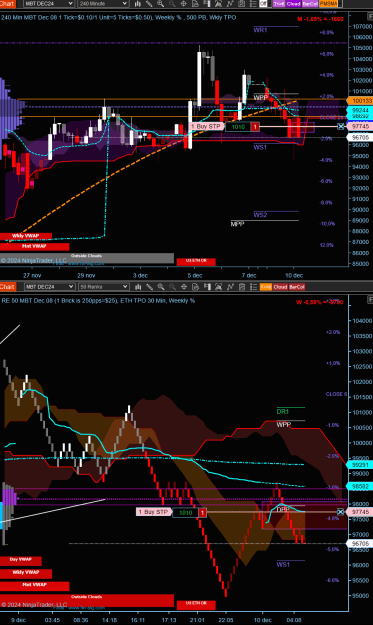Open strategies clipboard icon in bottom chart toolbar

[241, 287]
